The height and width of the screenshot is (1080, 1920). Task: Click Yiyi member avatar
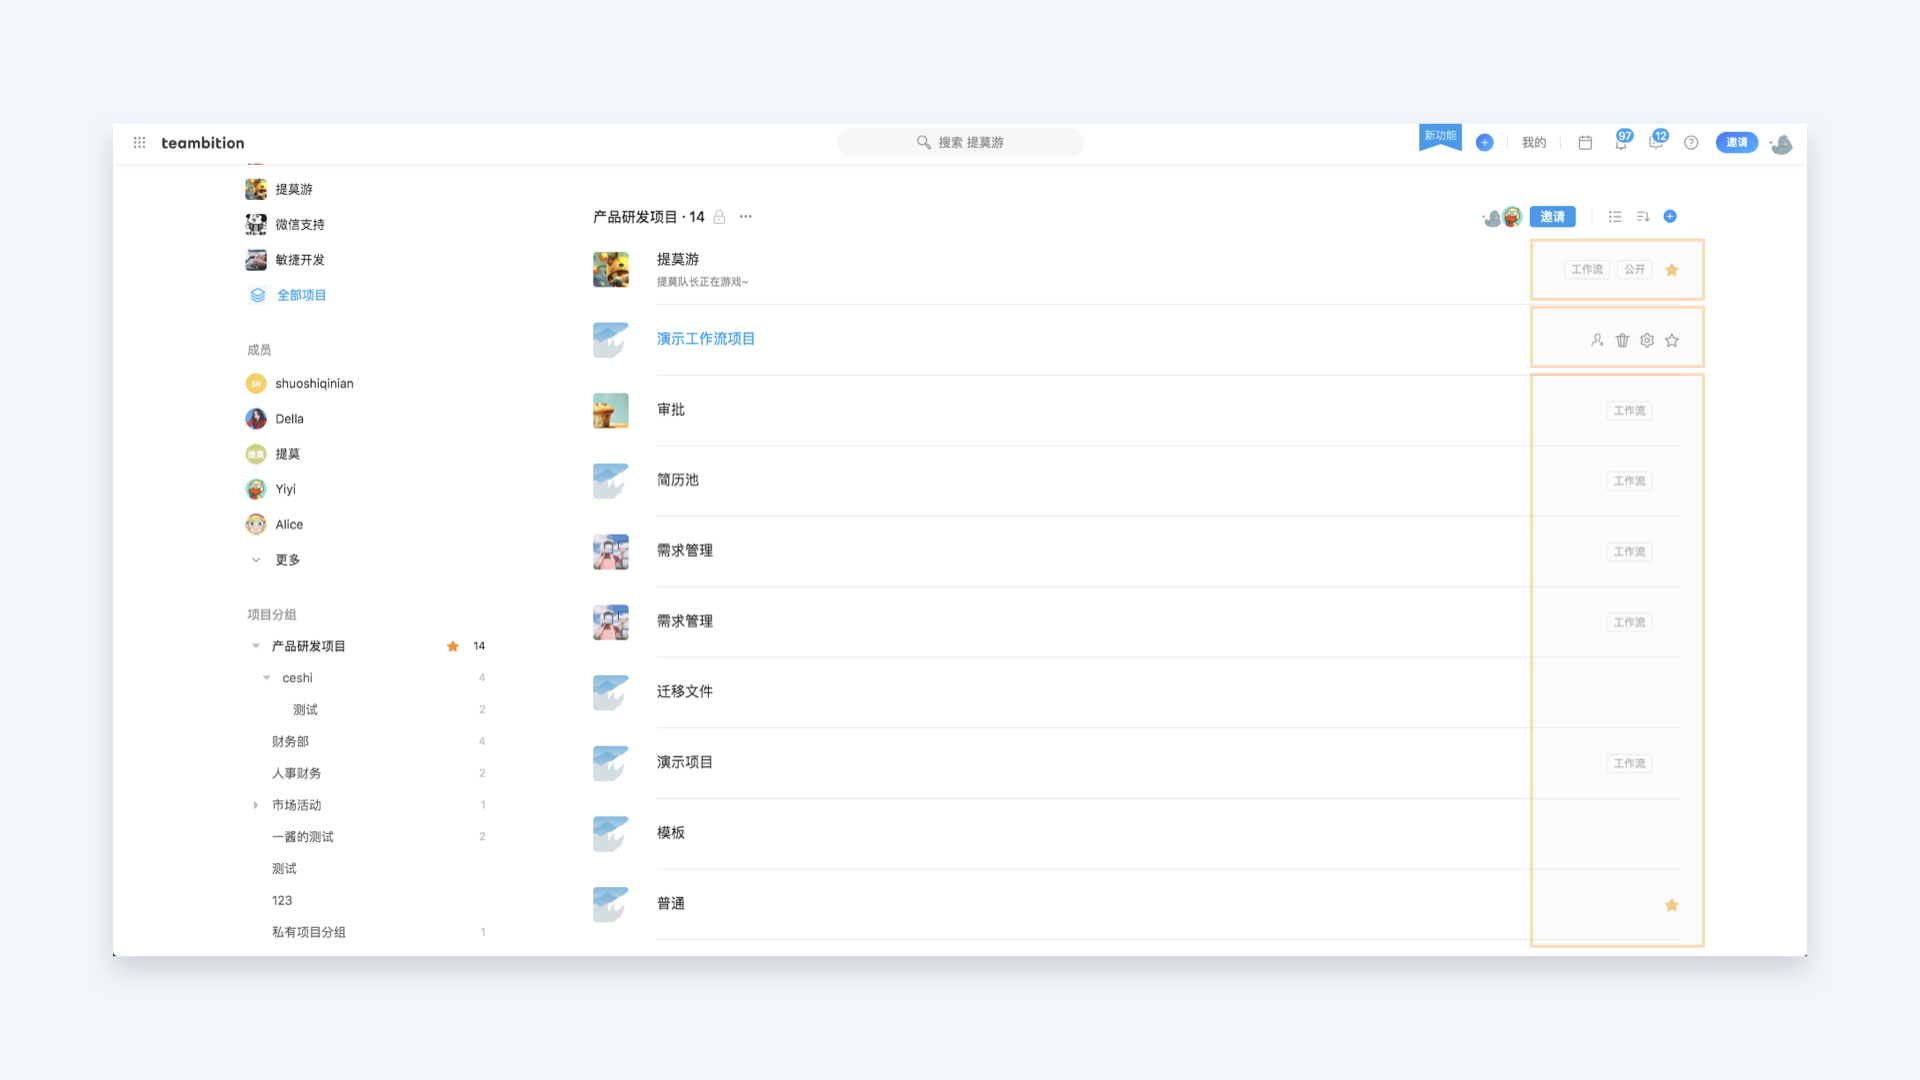point(256,489)
